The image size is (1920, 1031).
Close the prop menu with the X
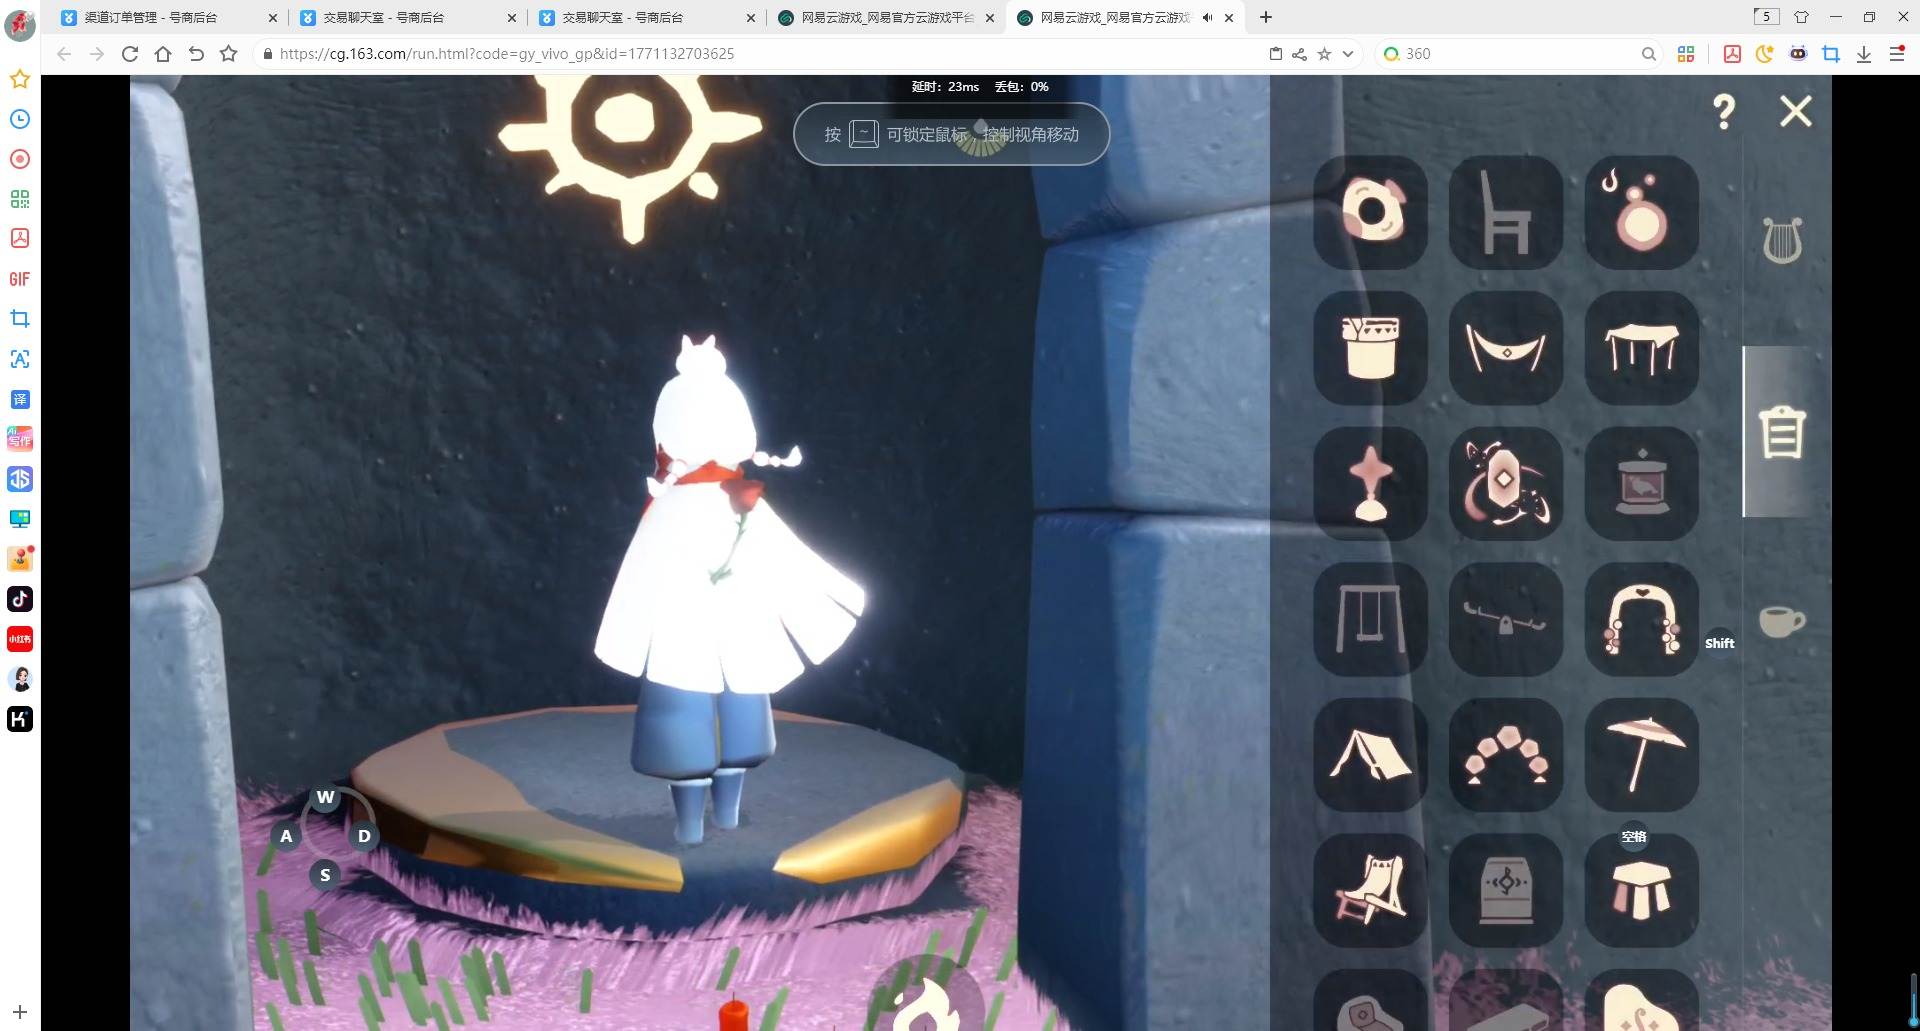tap(1796, 111)
